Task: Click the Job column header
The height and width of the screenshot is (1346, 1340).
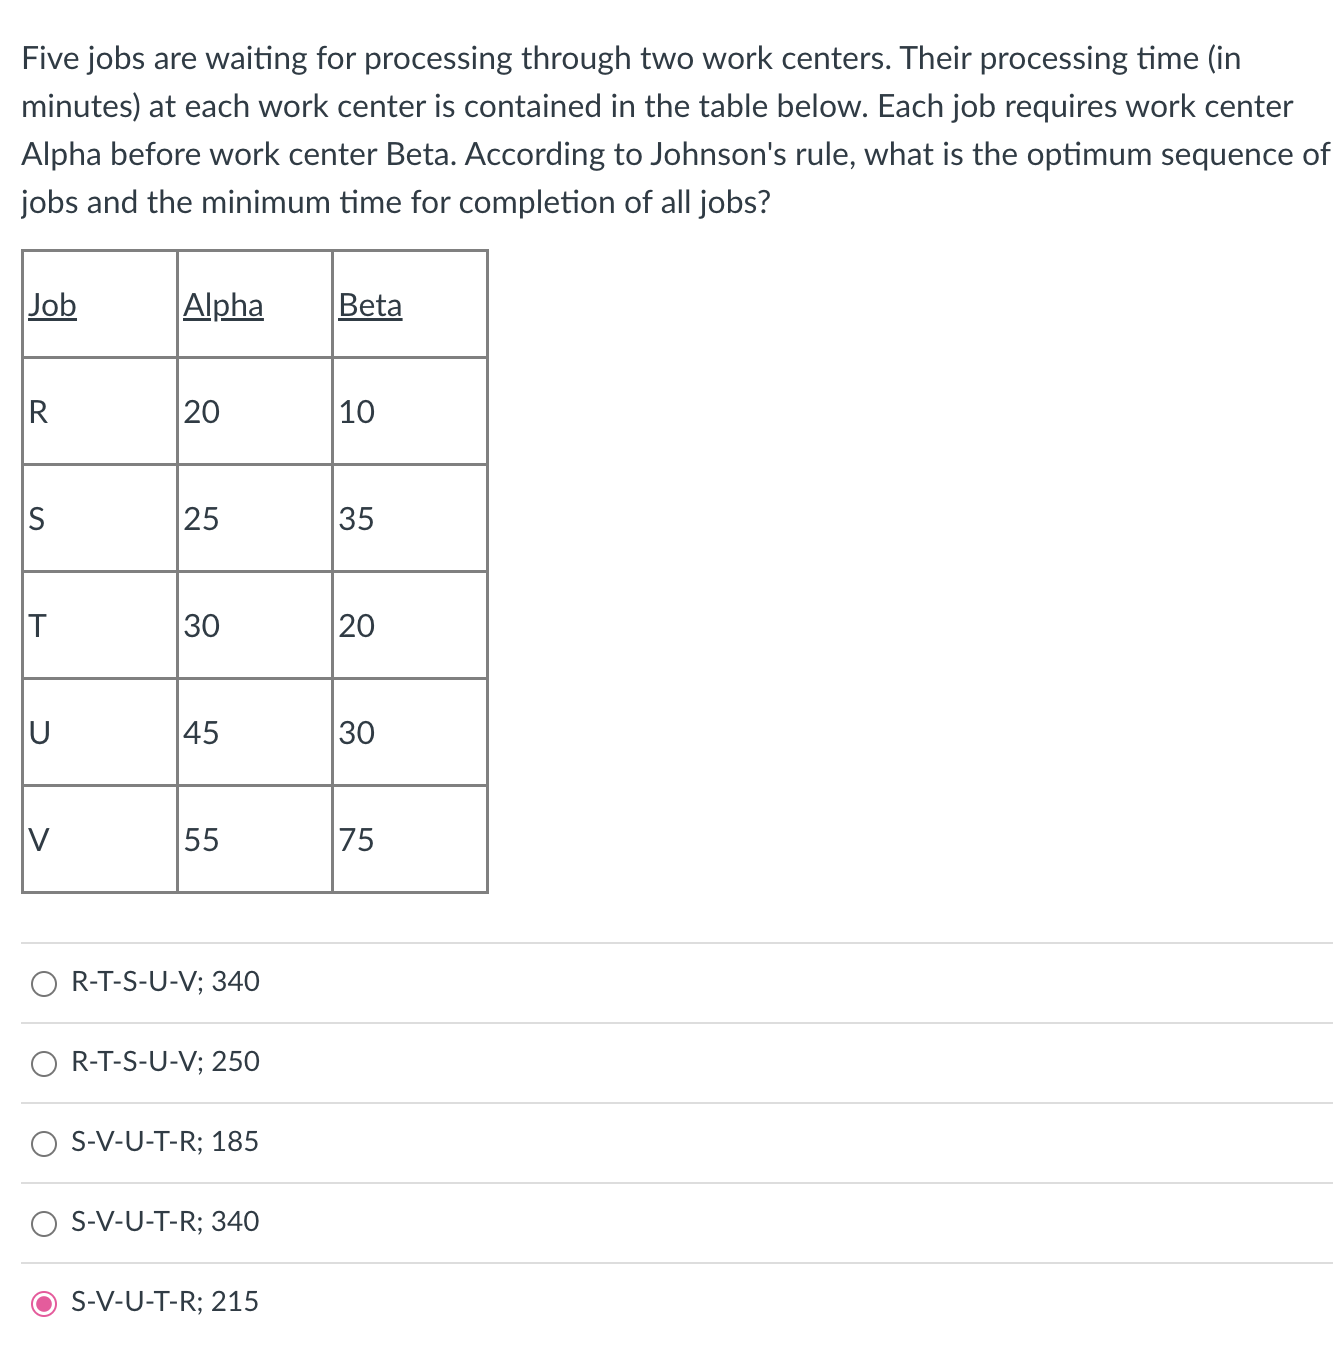Action: coord(52,305)
